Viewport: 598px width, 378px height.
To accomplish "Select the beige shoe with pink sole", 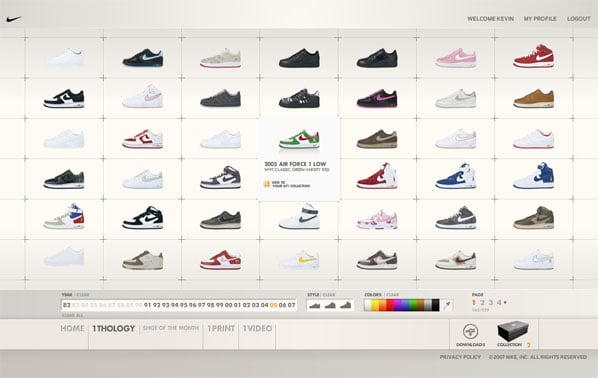I will 220,58.
